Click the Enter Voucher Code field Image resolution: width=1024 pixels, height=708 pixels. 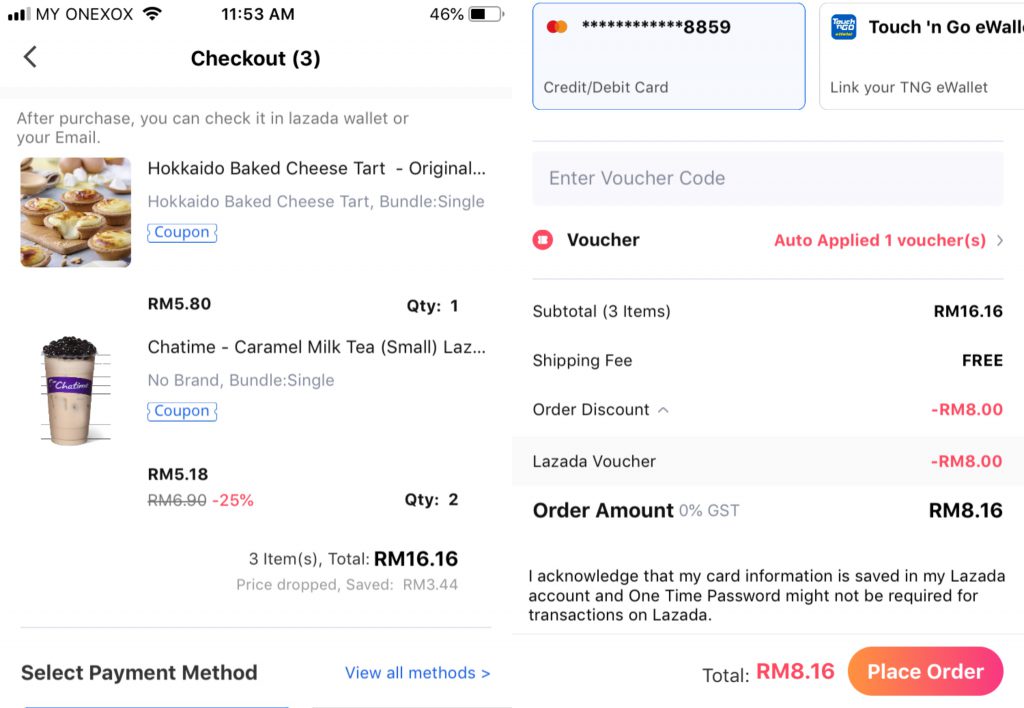[767, 178]
